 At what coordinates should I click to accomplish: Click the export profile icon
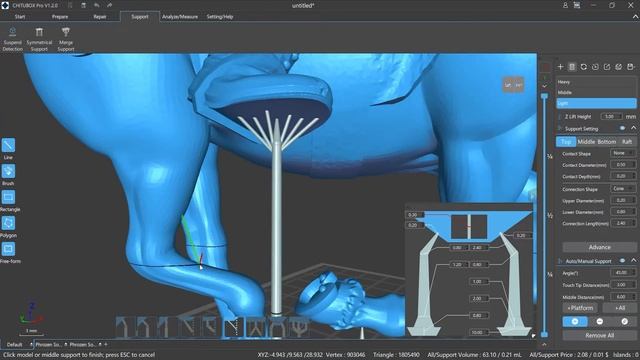[x=607, y=67]
